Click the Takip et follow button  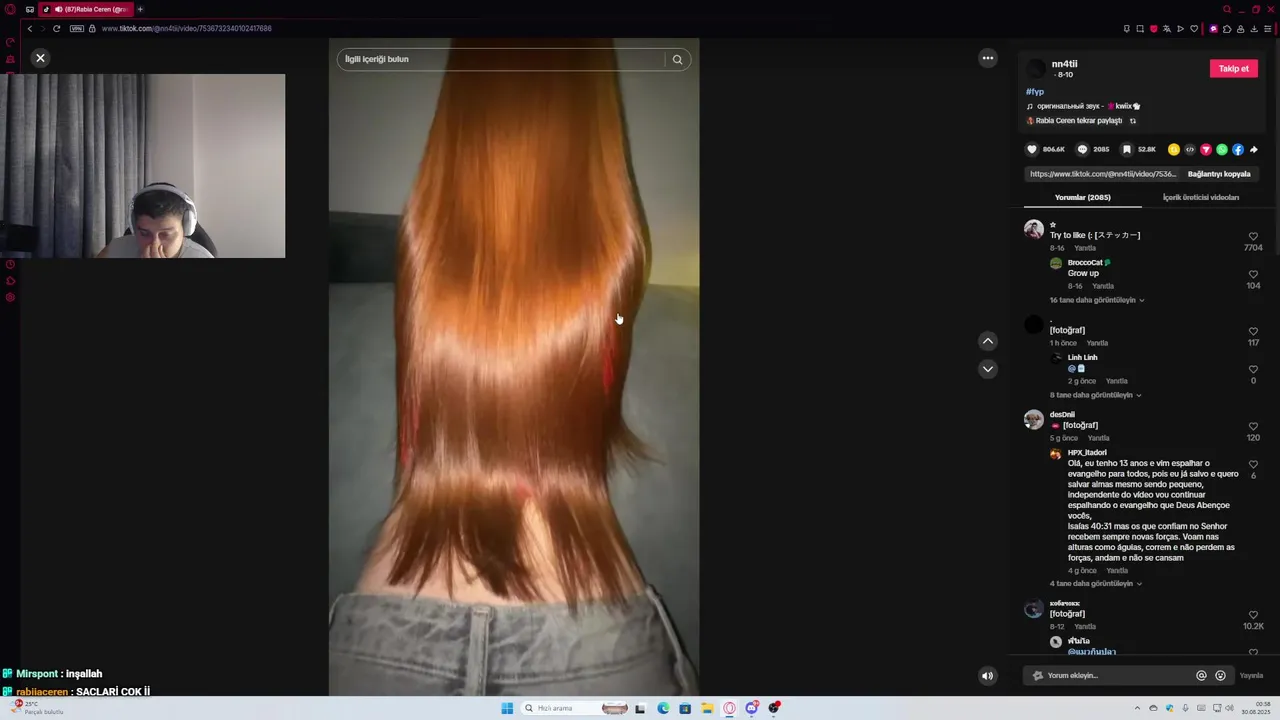click(x=1234, y=69)
